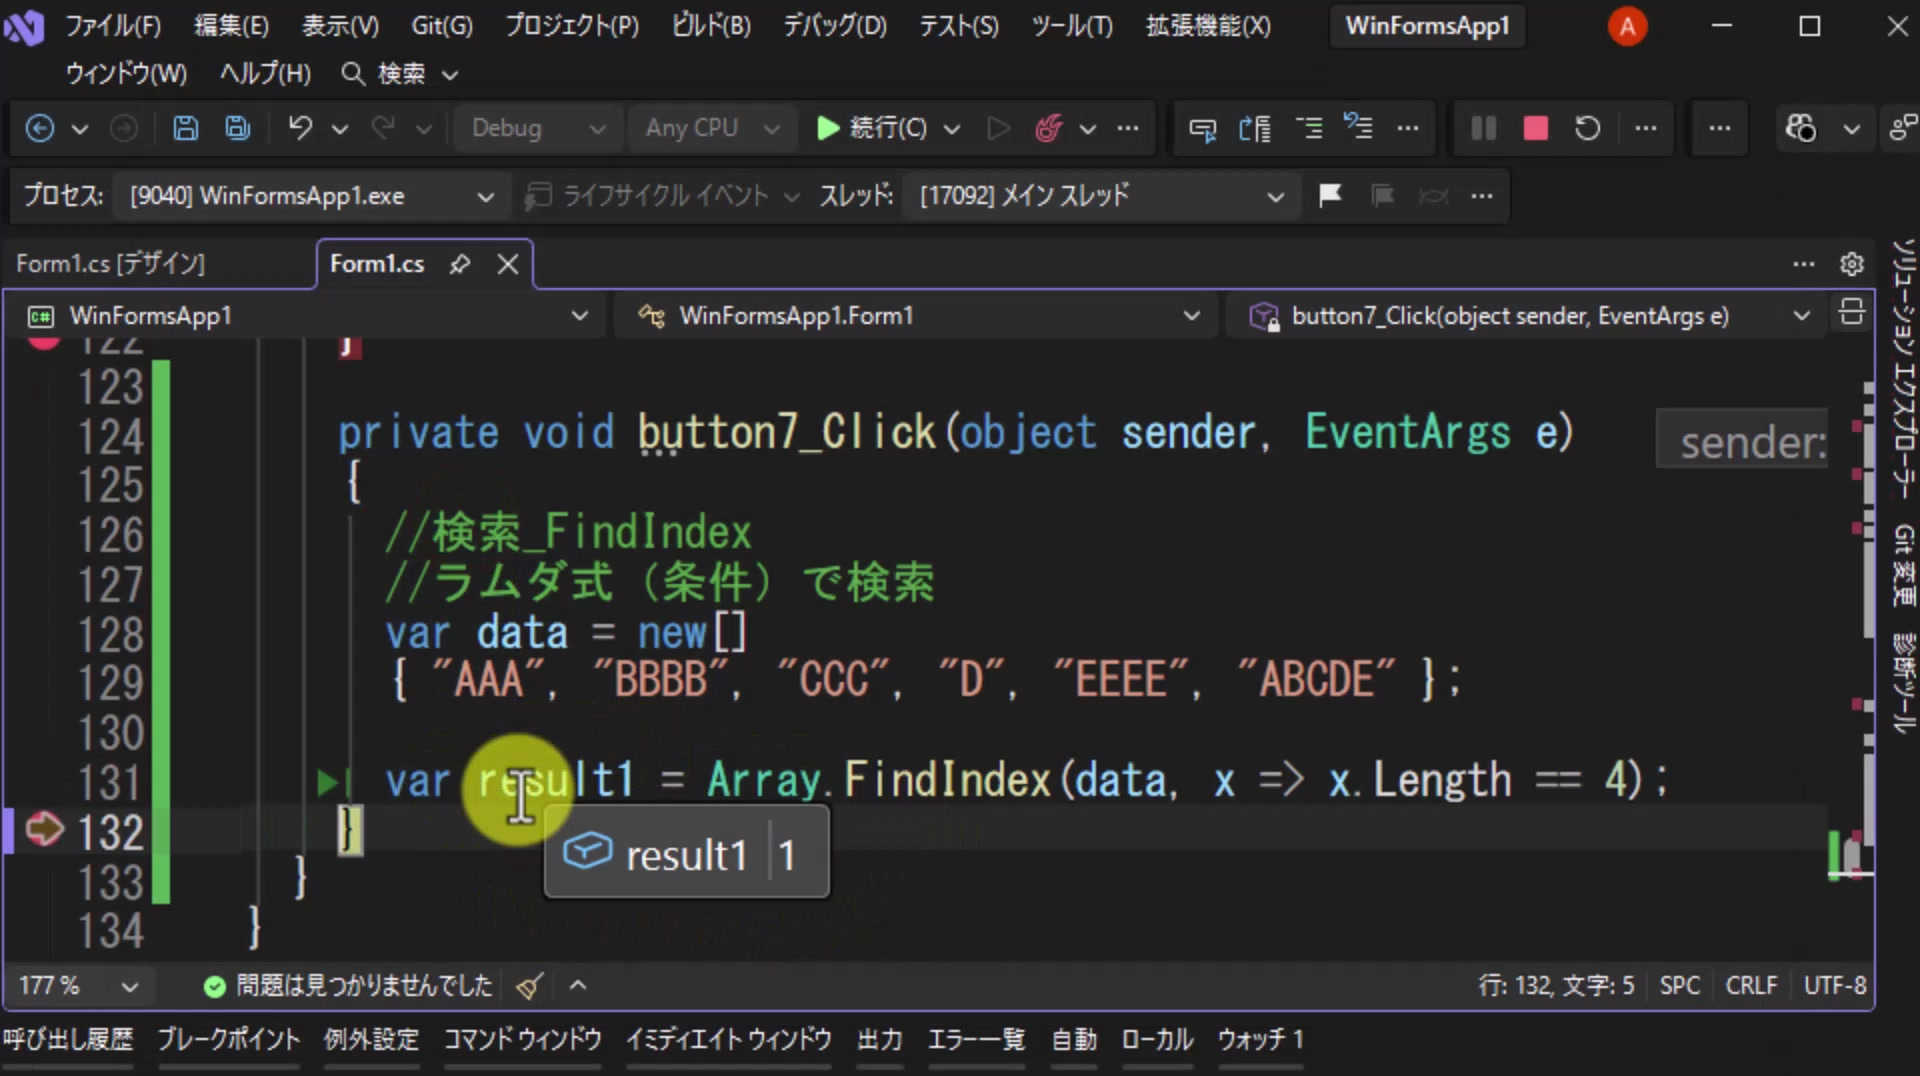The width and height of the screenshot is (1920, 1076).
Task: Click the 検索 search box
Action: coord(400,74)
